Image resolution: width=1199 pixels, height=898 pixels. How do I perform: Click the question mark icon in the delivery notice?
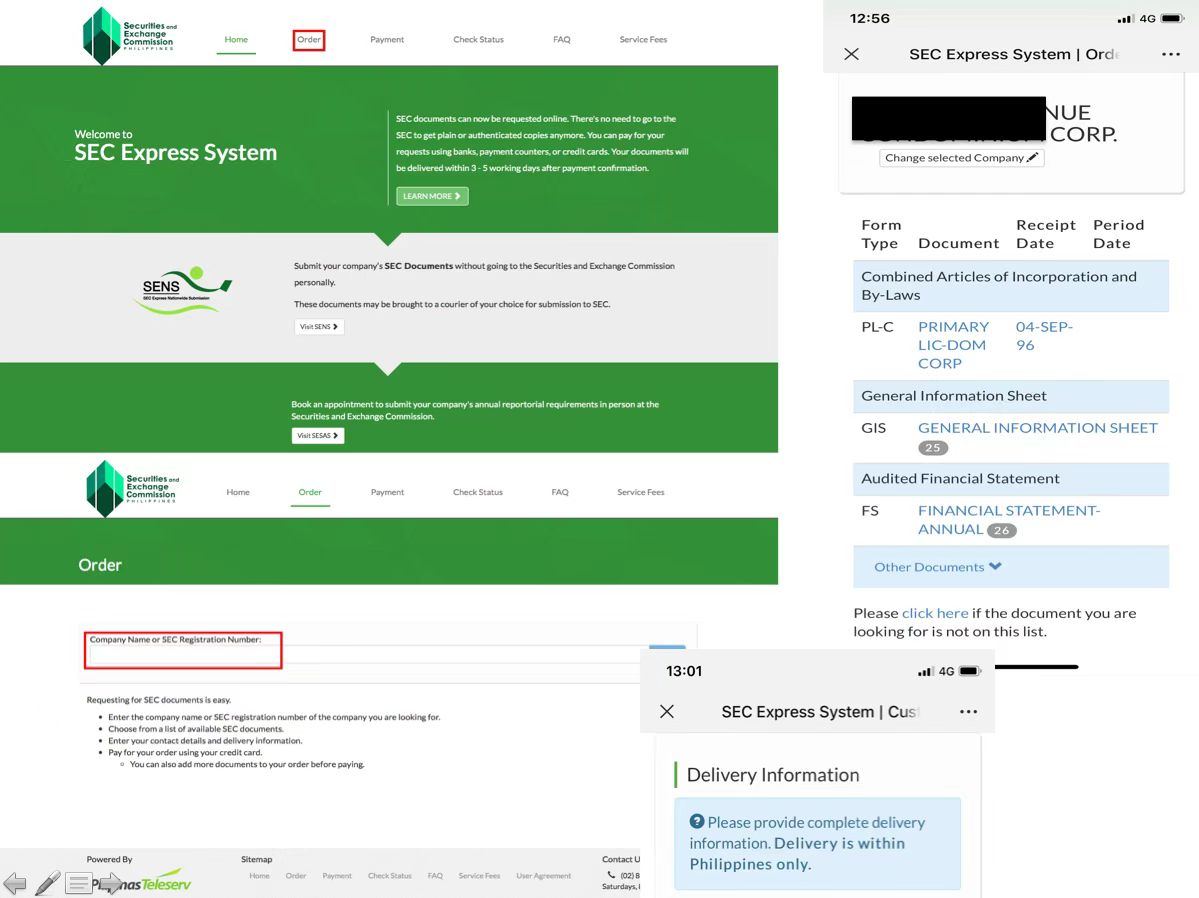(x=697, y=822)
